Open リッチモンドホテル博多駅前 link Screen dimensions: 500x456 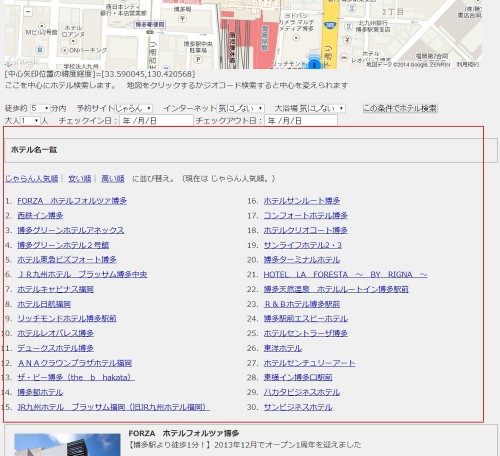(67, 318)
